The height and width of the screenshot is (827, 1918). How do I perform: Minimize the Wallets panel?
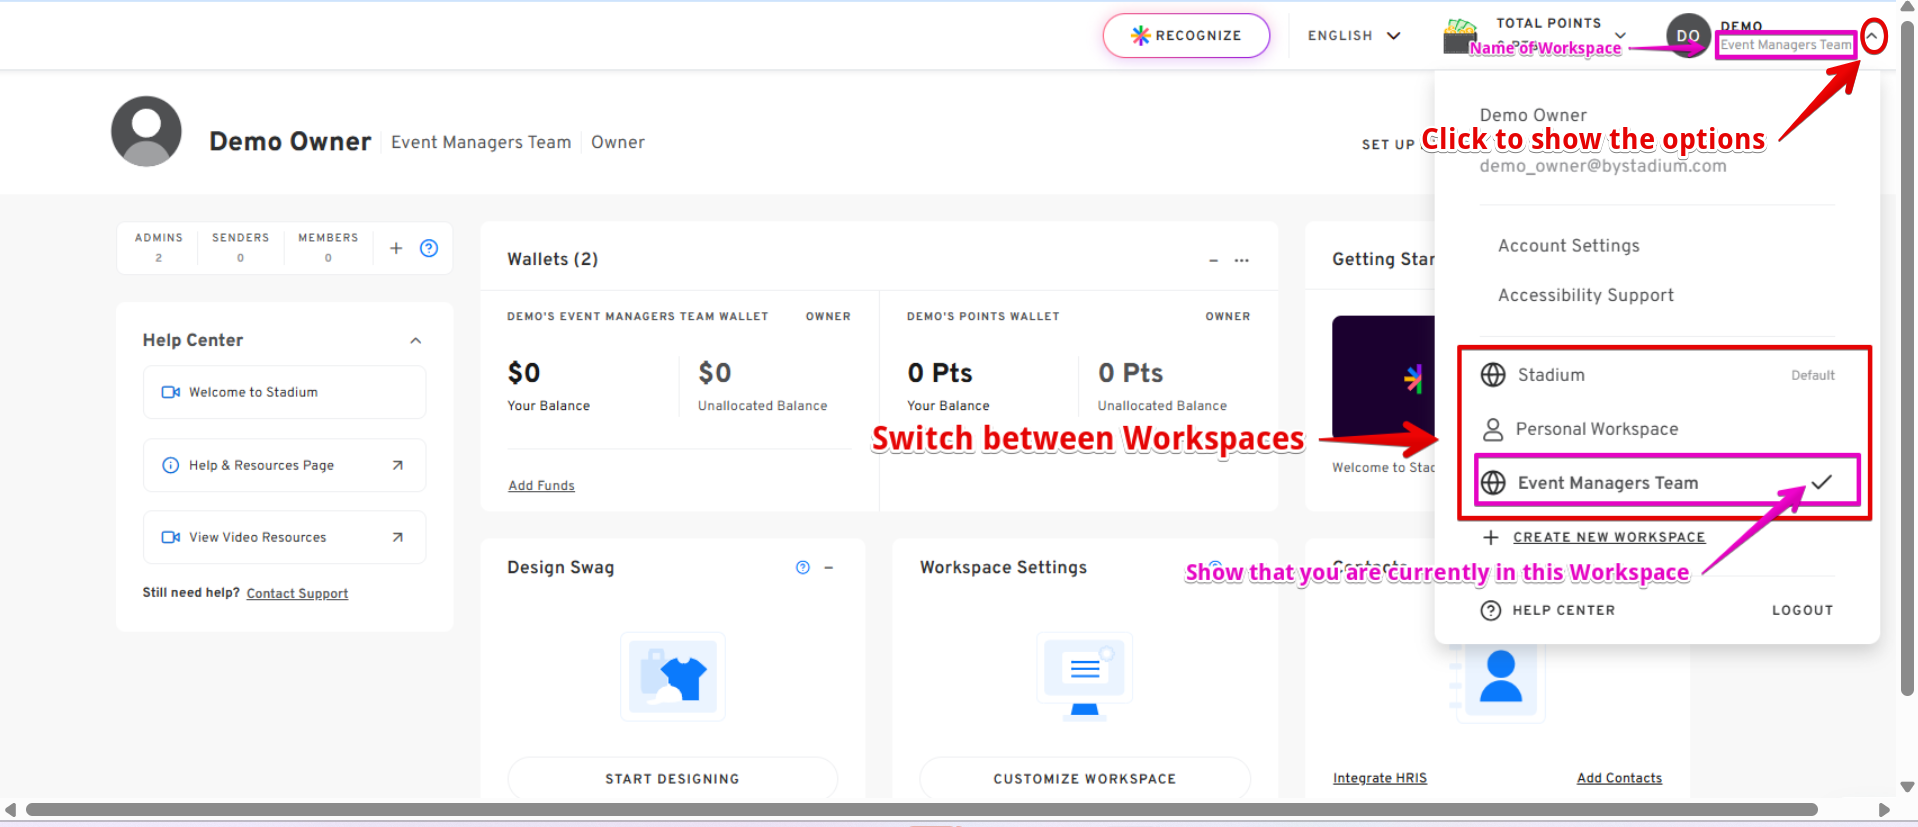click(x=1213, y=260)
